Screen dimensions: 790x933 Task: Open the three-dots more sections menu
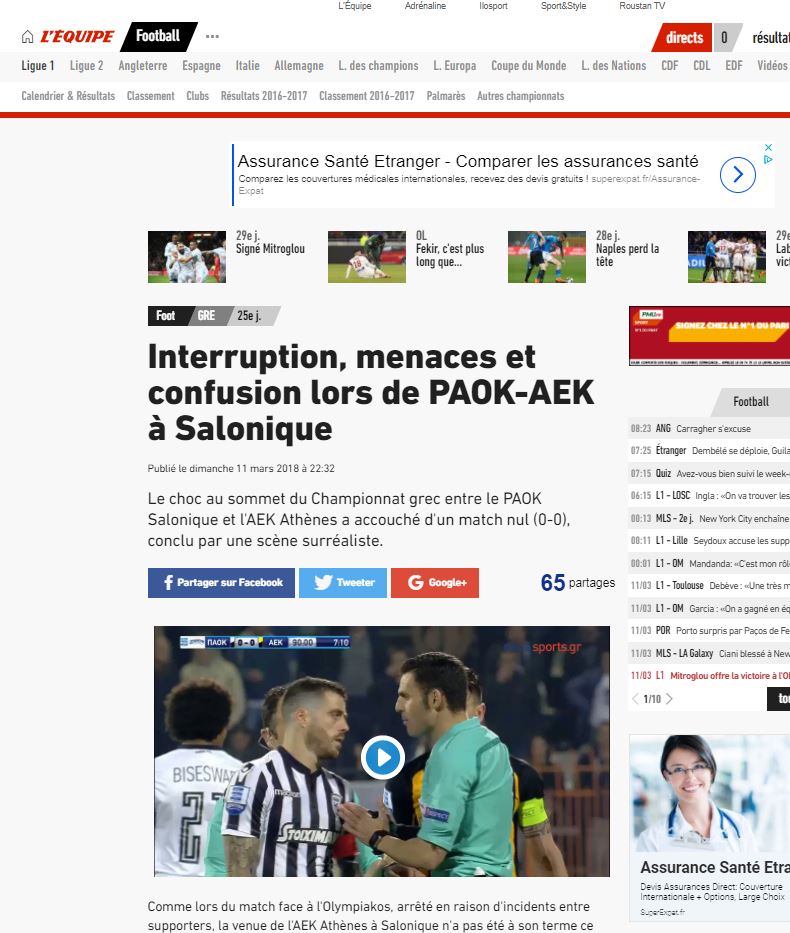click(x=212, y=36)
